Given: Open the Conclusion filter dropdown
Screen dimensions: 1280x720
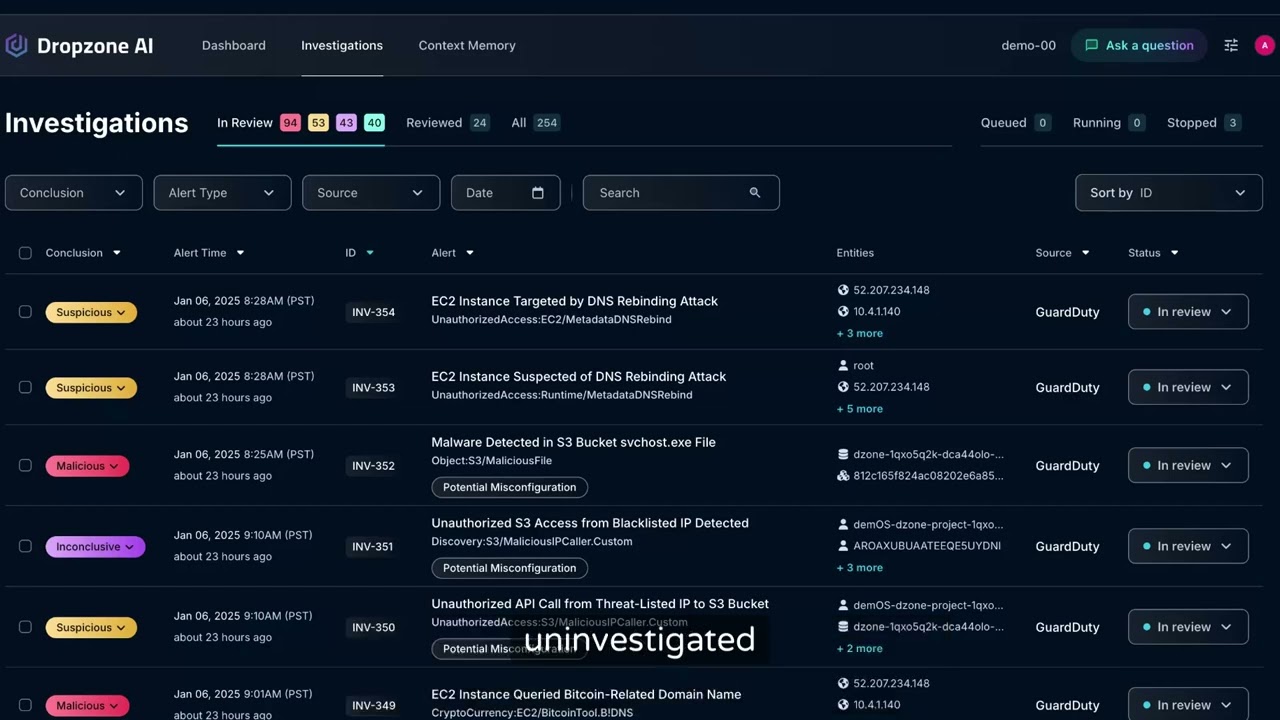Looking at the screenshot, I should (73, 193).
